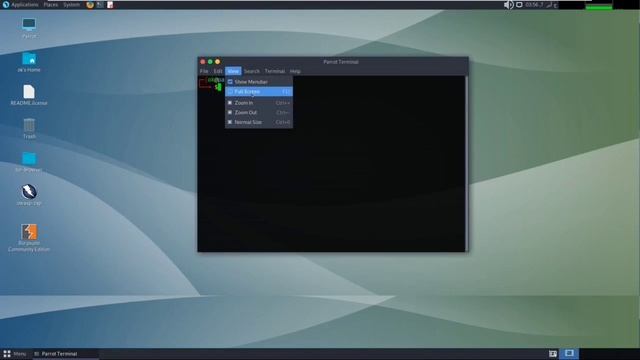This screenshot has height=360, width=640.
Task: Click the Parrot logo in the top panel
Action: point(6,4)
